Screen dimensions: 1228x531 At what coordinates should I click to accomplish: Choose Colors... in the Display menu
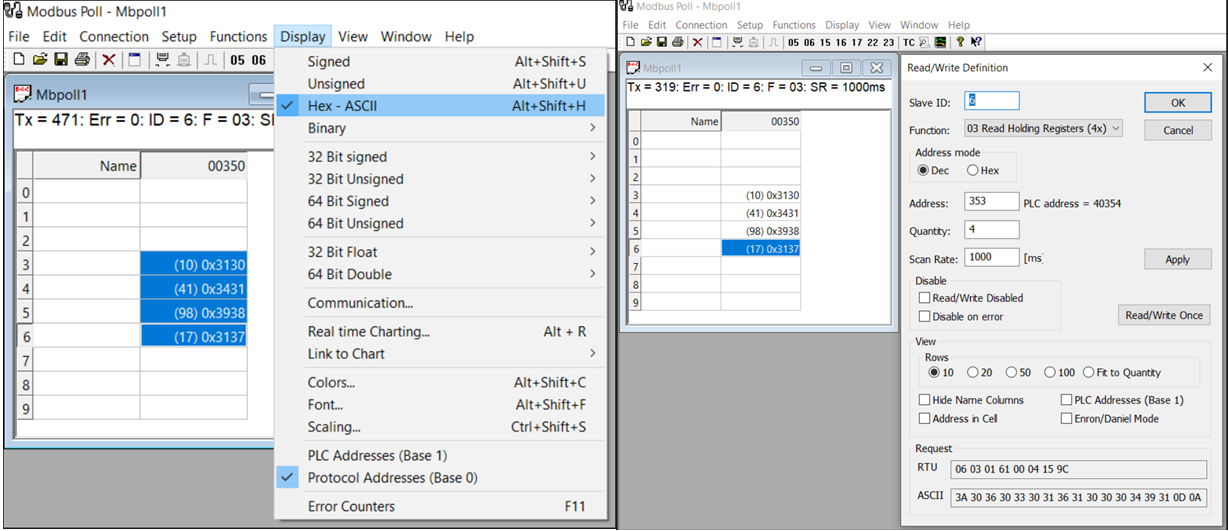(440, 383)
